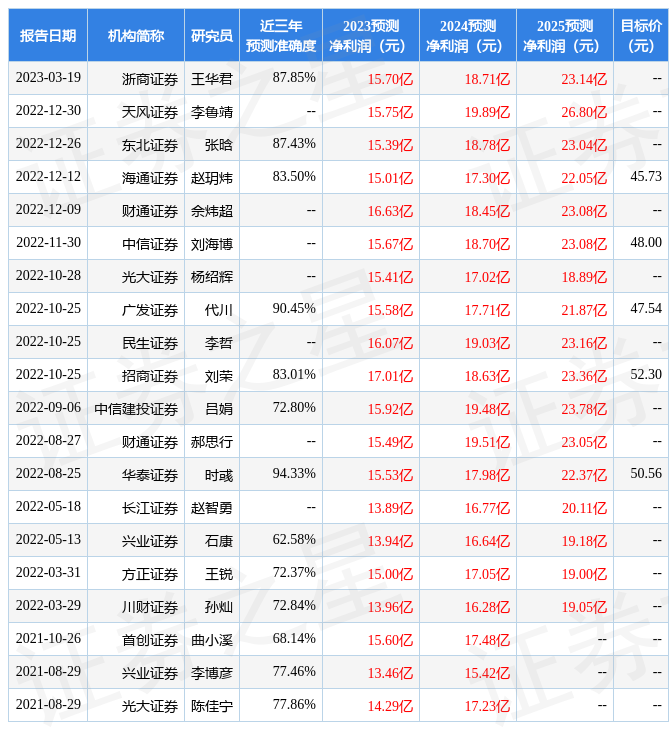Click target price 52.30
Image resolution: width=669 pixels, height=730 pixels.
(646, 375)
